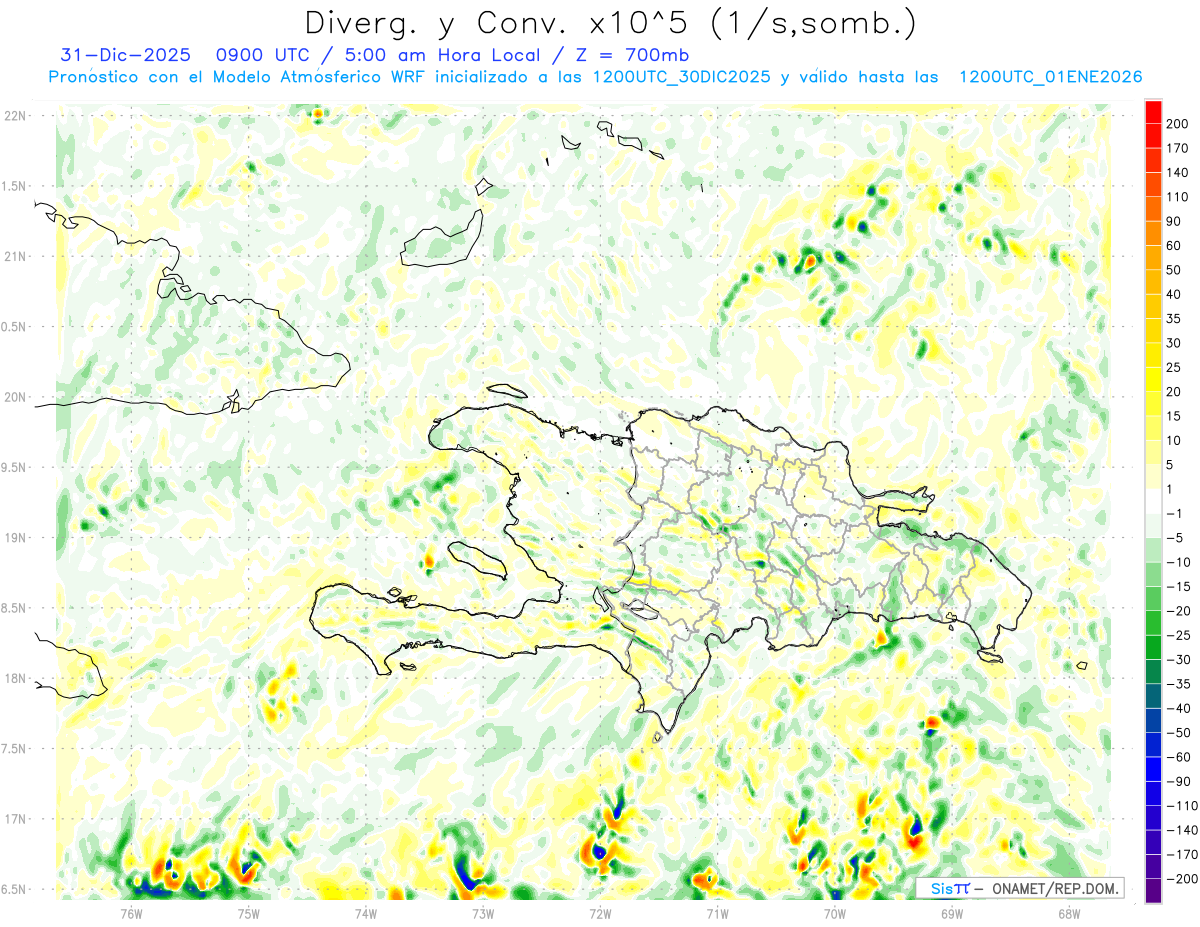Click the '76W' longitude label
This screenshot has width=1200, height=927.
pyautogui.click(x=131, y=913)
